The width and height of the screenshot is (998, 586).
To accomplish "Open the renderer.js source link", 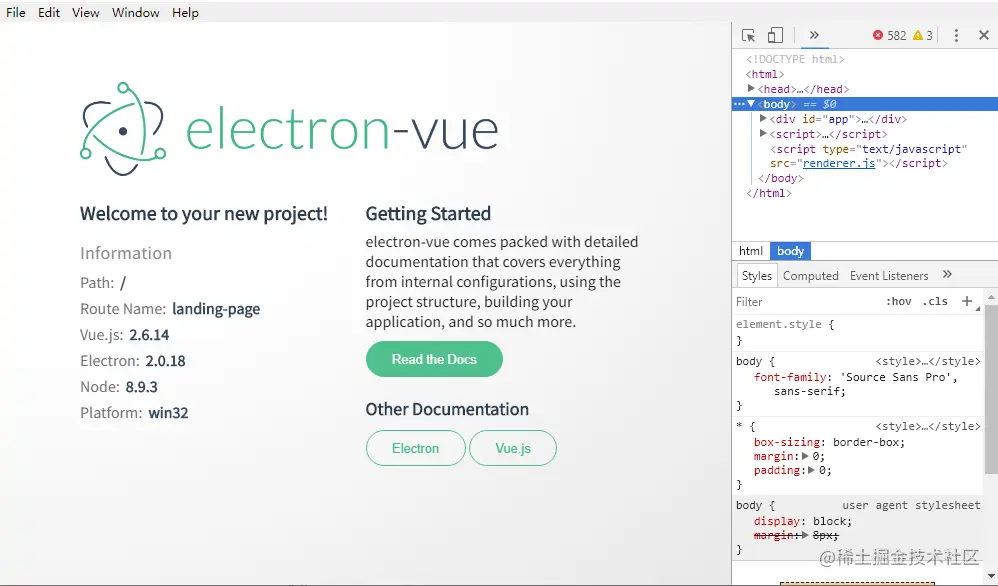I will (x=839, y=164).
